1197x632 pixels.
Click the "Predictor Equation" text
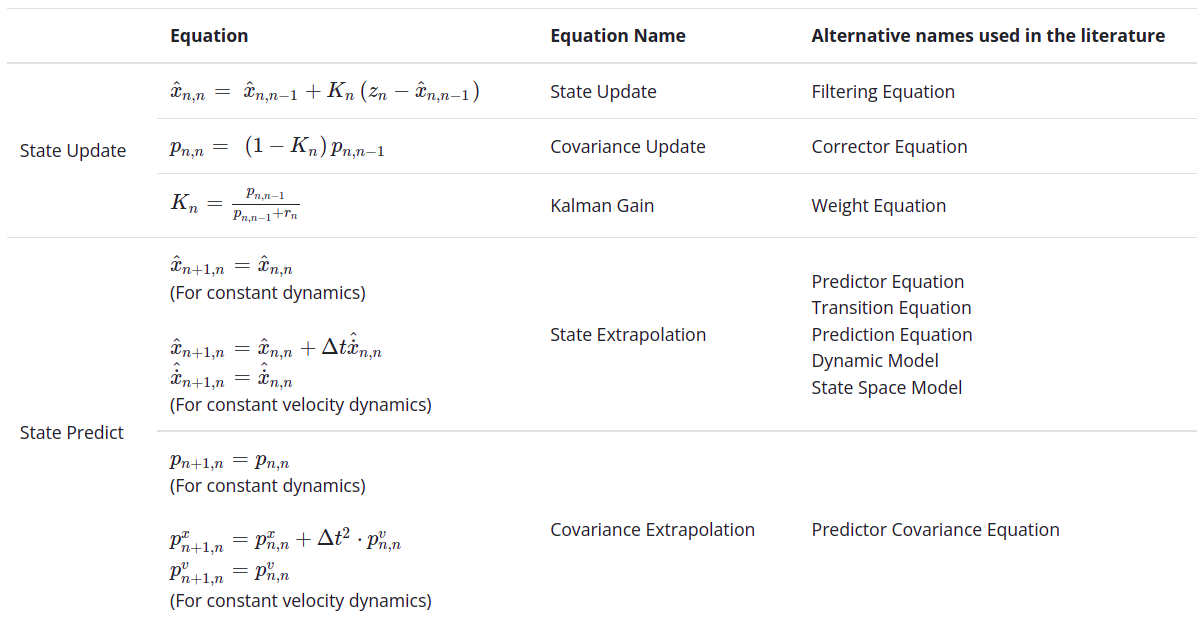point(887,282)
